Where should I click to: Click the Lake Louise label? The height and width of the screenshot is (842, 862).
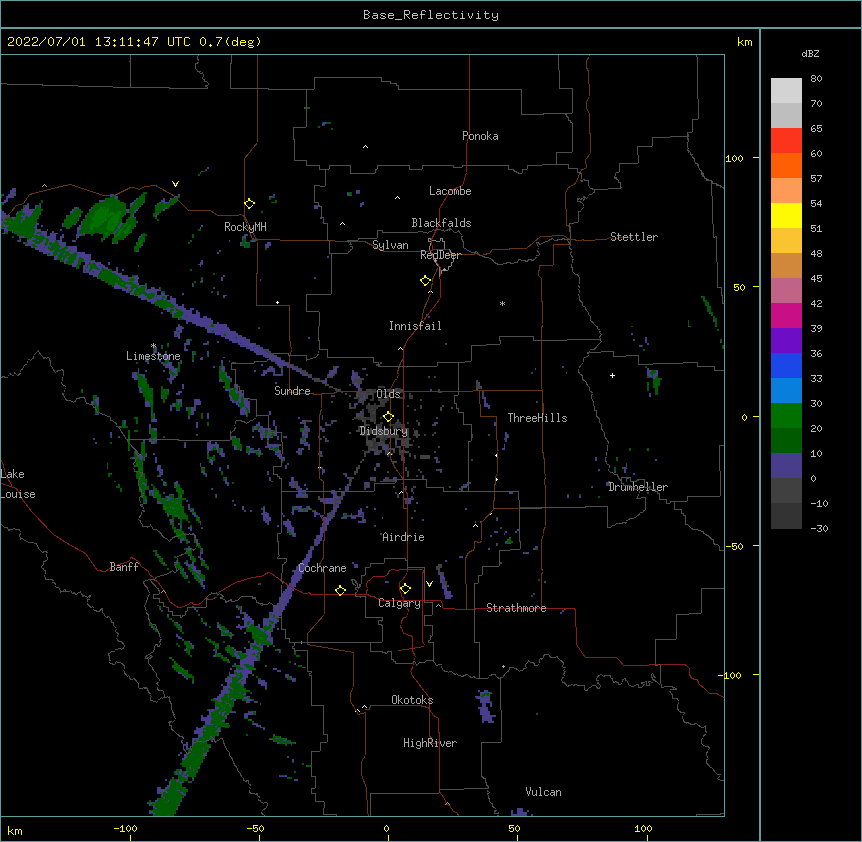point(18,484)
